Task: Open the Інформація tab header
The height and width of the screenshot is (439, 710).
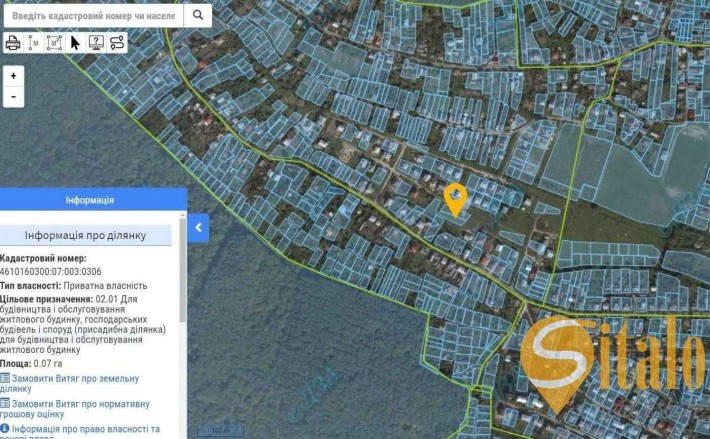Action: (x=90, y=200)
